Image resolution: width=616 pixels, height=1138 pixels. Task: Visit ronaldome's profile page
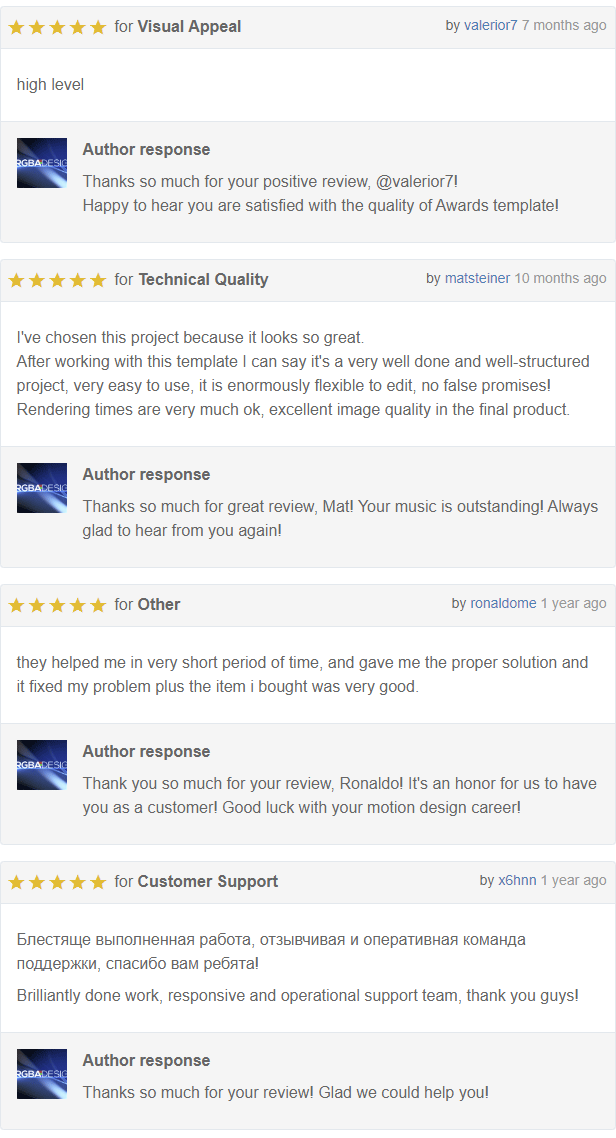[x=504, y=604]
